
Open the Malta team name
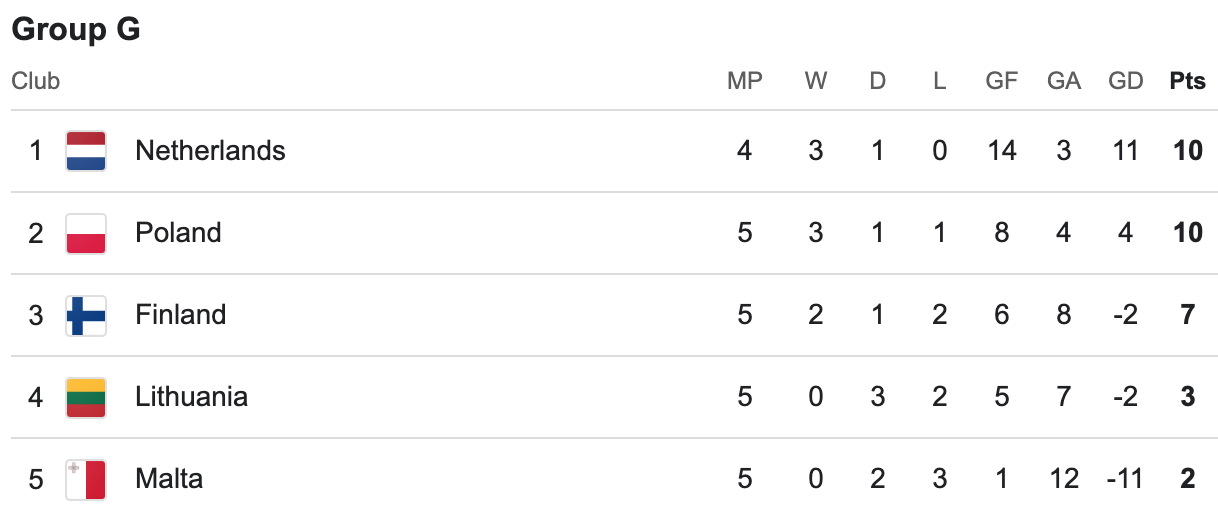[169, 479]
